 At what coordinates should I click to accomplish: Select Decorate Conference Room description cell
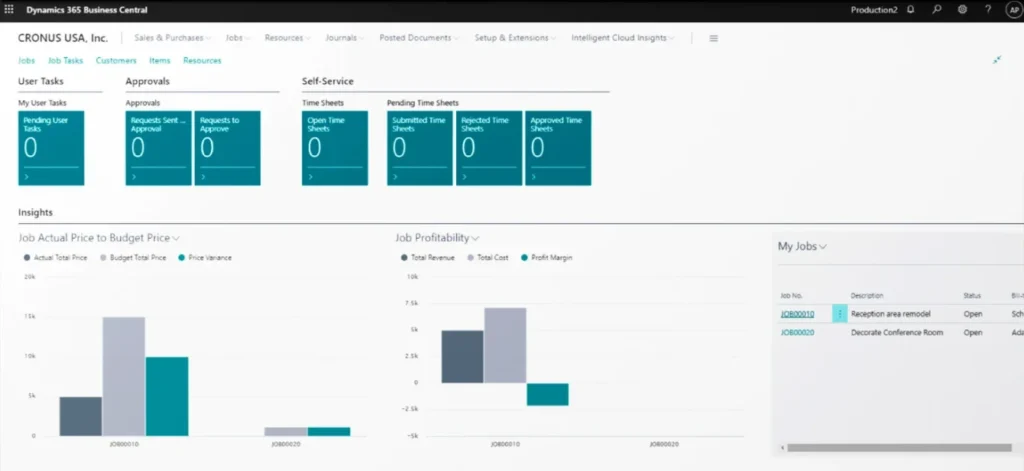pos(897,333)
